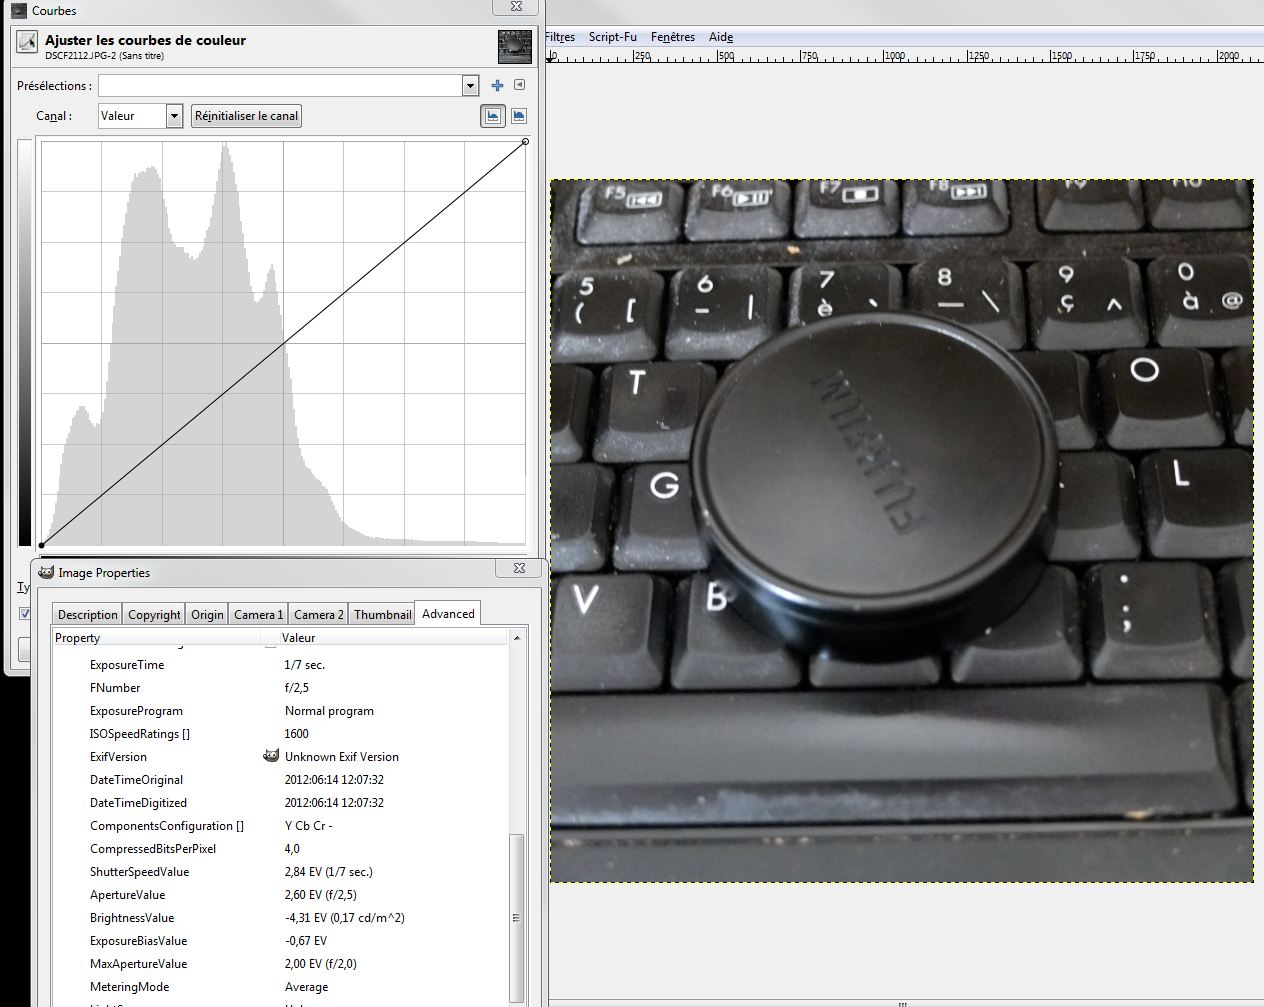Click the value 1600
This screenshot has height=1007, width=1264.
(x=296, y=734)
